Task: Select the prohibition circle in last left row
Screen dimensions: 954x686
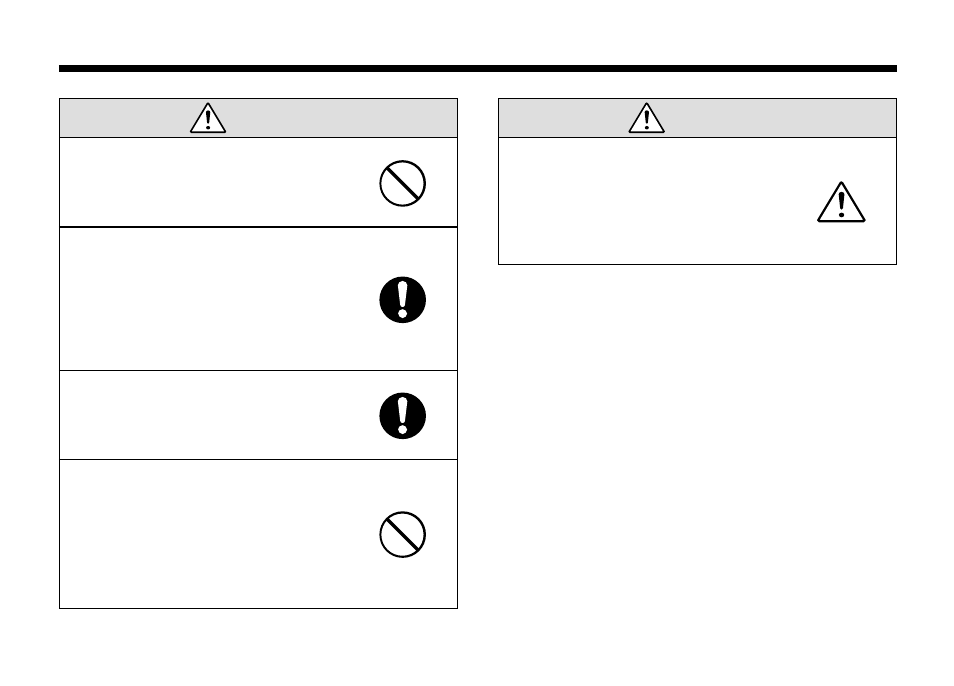Action: [402, 535]
